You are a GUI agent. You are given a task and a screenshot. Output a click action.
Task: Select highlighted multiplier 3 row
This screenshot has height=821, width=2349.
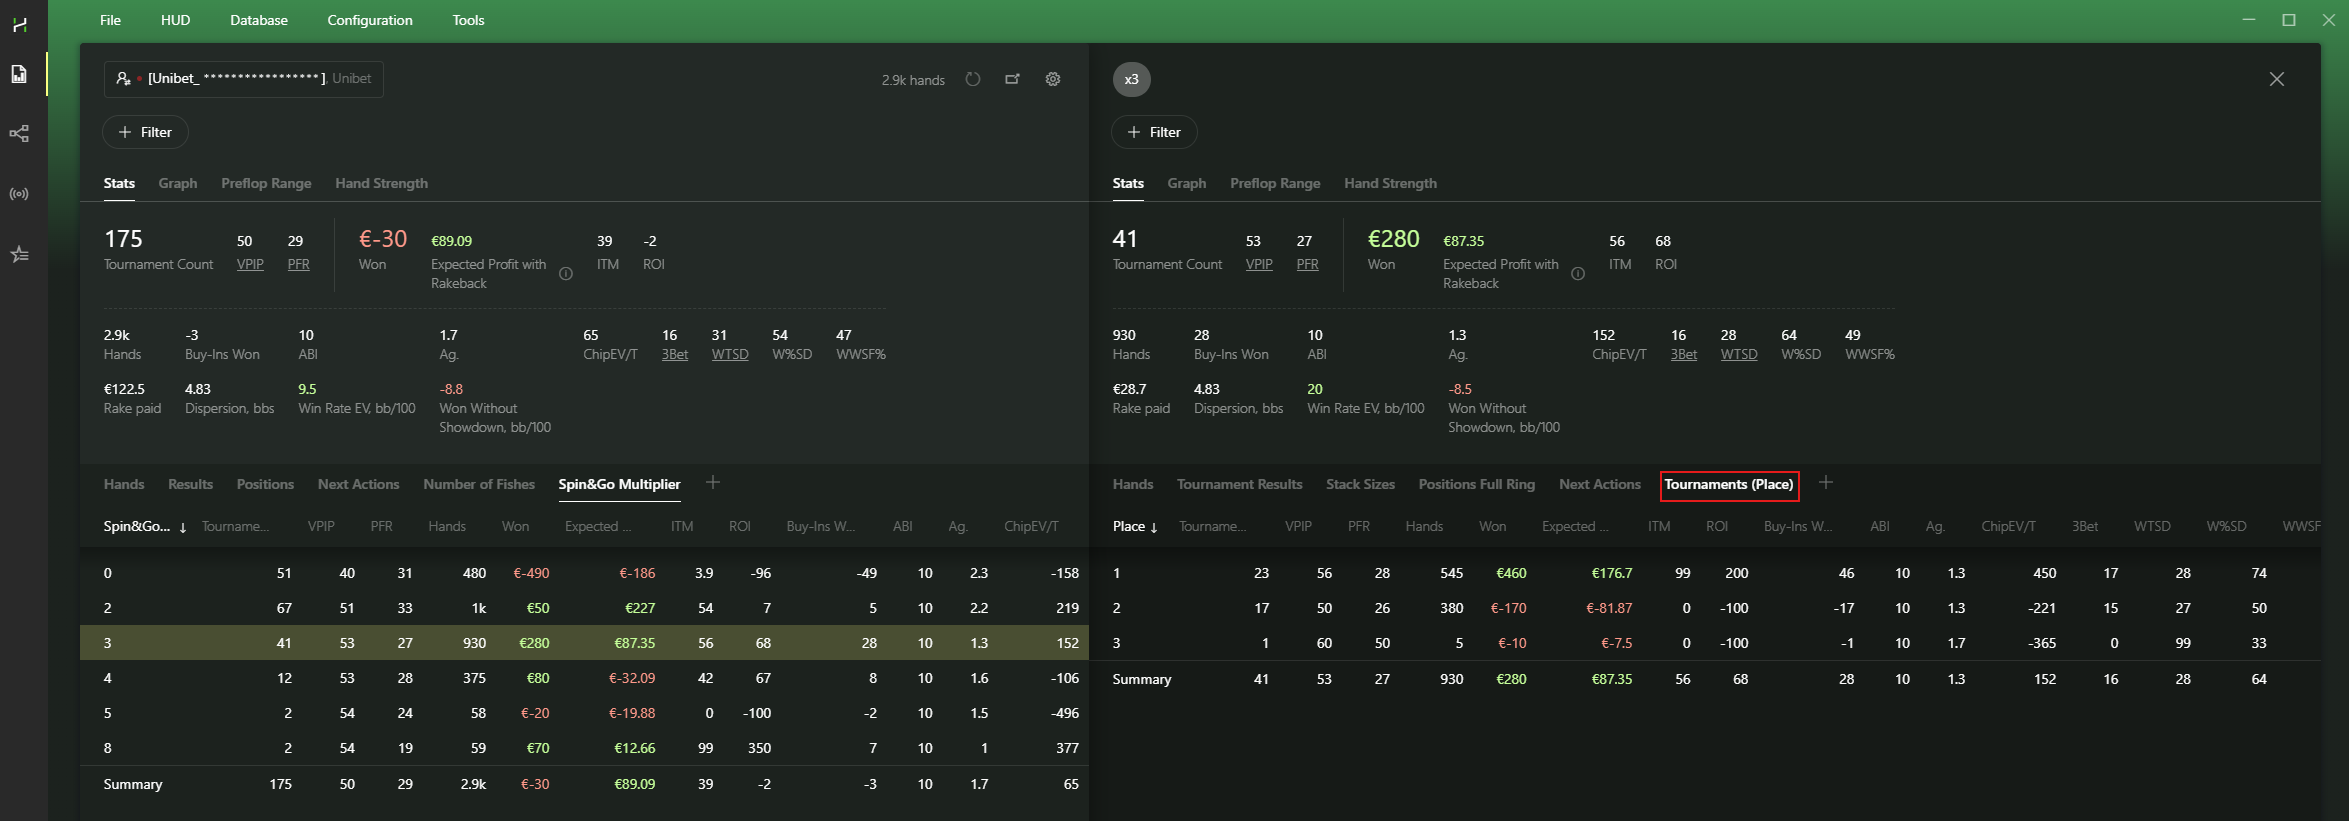pyautogui.click(x=584, y=643)
